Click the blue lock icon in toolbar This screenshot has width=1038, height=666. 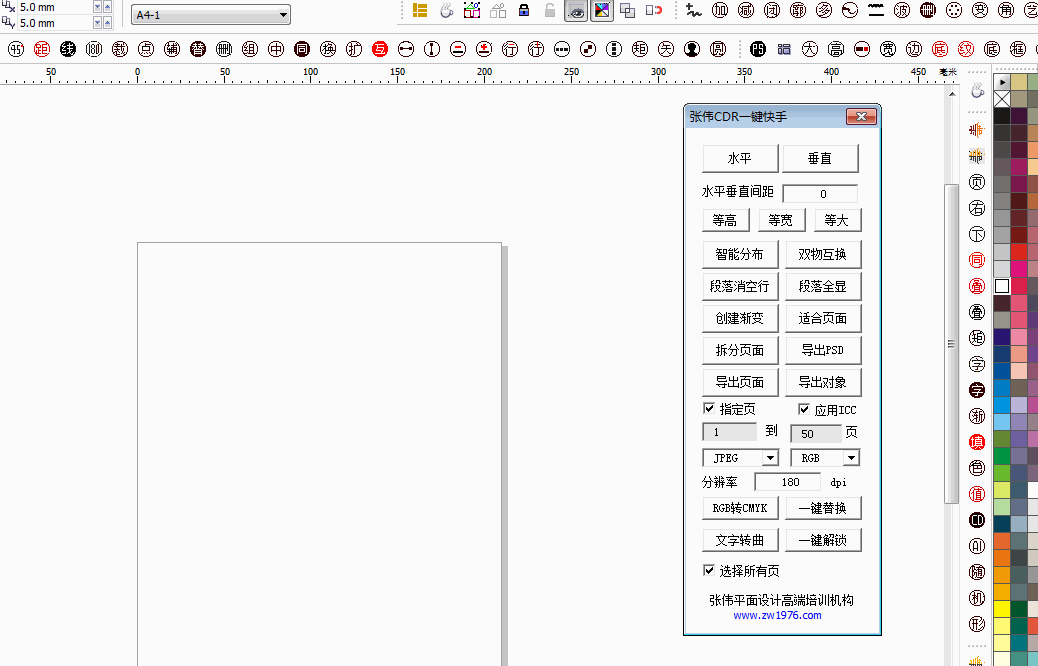(524, 11)
